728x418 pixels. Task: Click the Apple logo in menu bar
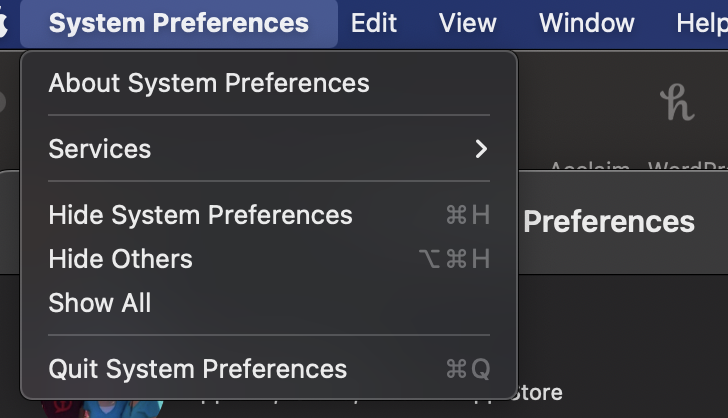(x=3, y=22)
